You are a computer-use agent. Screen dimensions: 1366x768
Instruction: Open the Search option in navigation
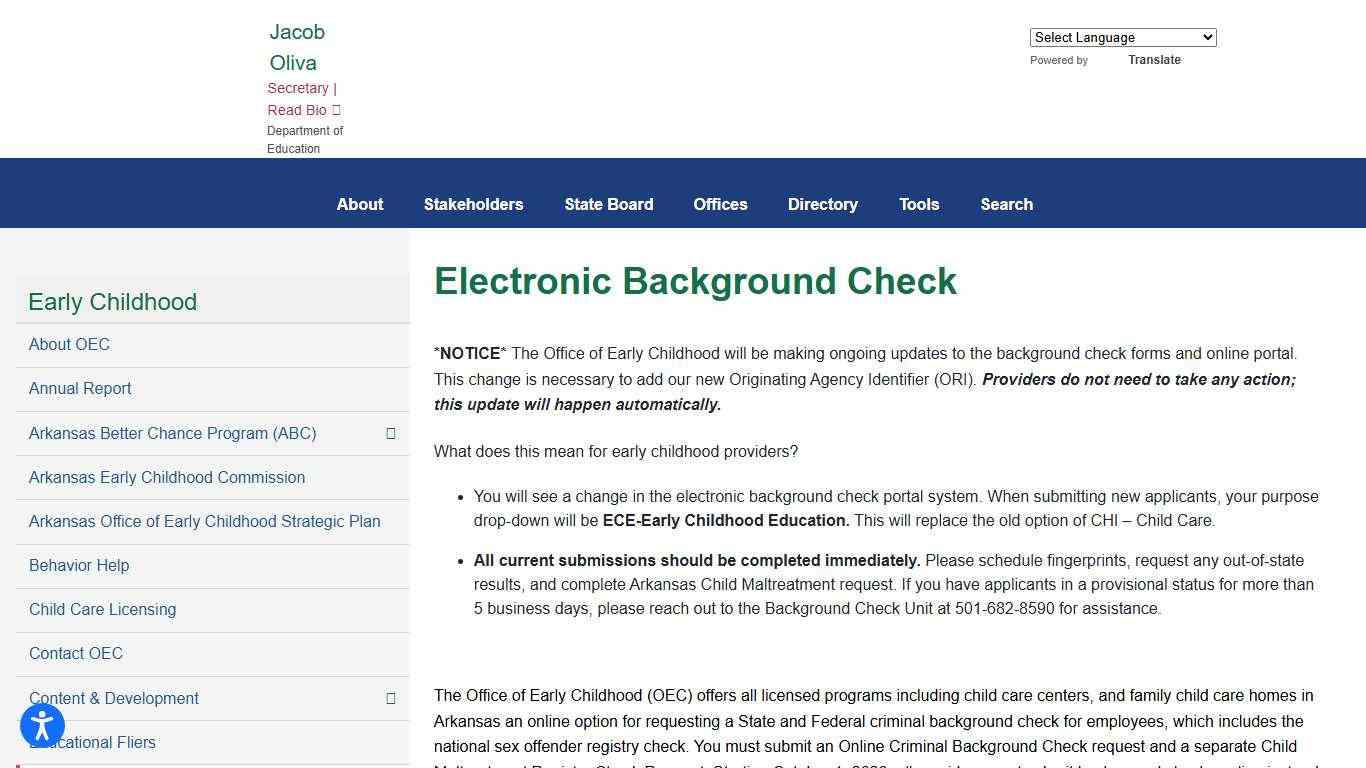1006,204
